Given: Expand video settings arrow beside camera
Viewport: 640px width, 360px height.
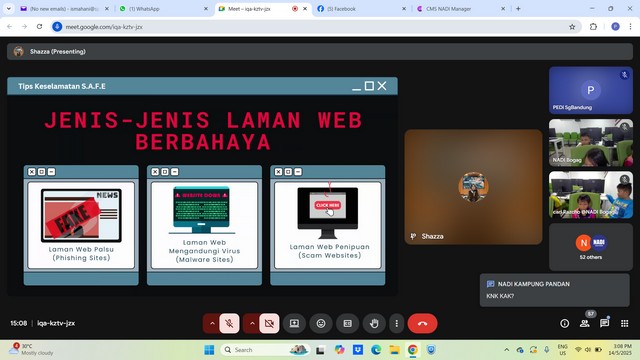Looking at the screenshot, I should coord(252,323).
